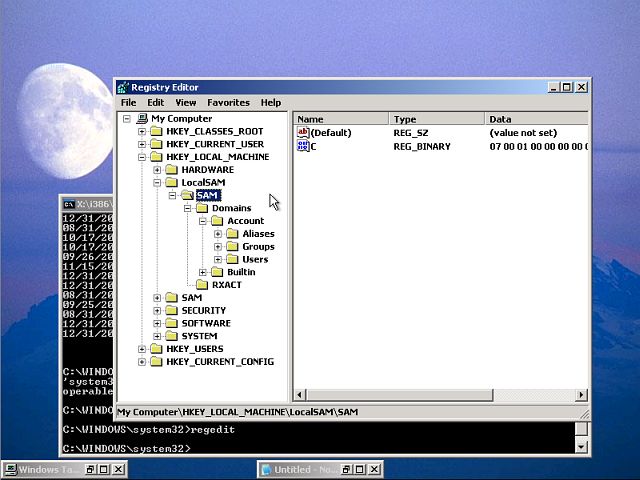Click the Account folder icon

217,221
